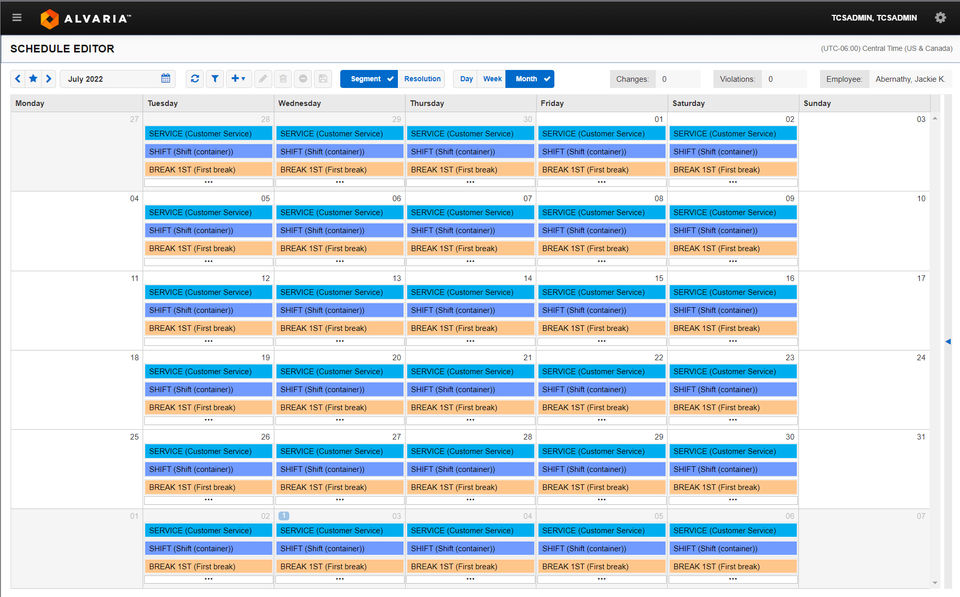This screenshot has width=960, height=597.
Task: Expand more segments on Tuesday July 05
Action: tap(208, 261)
